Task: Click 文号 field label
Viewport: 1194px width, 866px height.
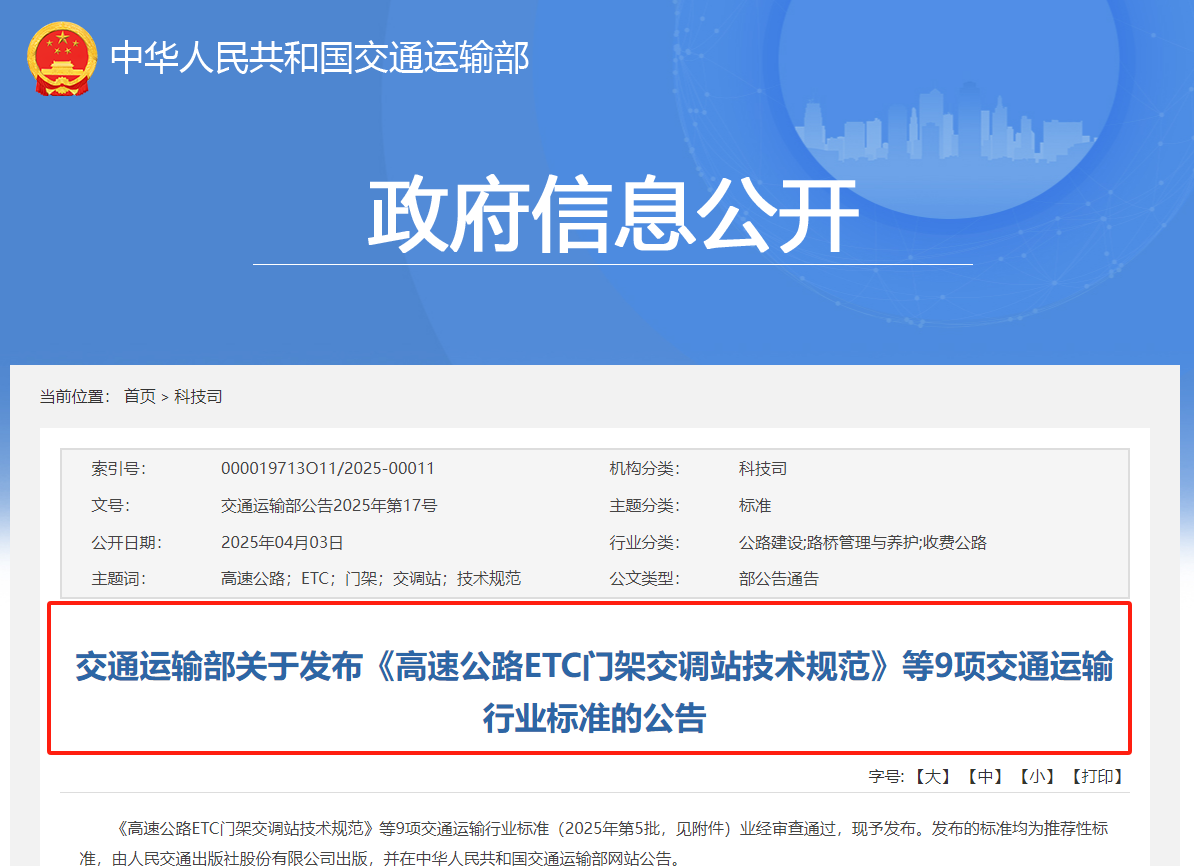Action: [x=110, y=506]
